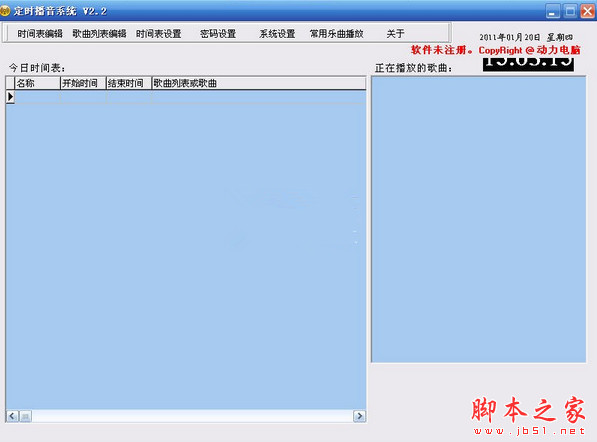Click the digital clock display

tap(528, 64)
